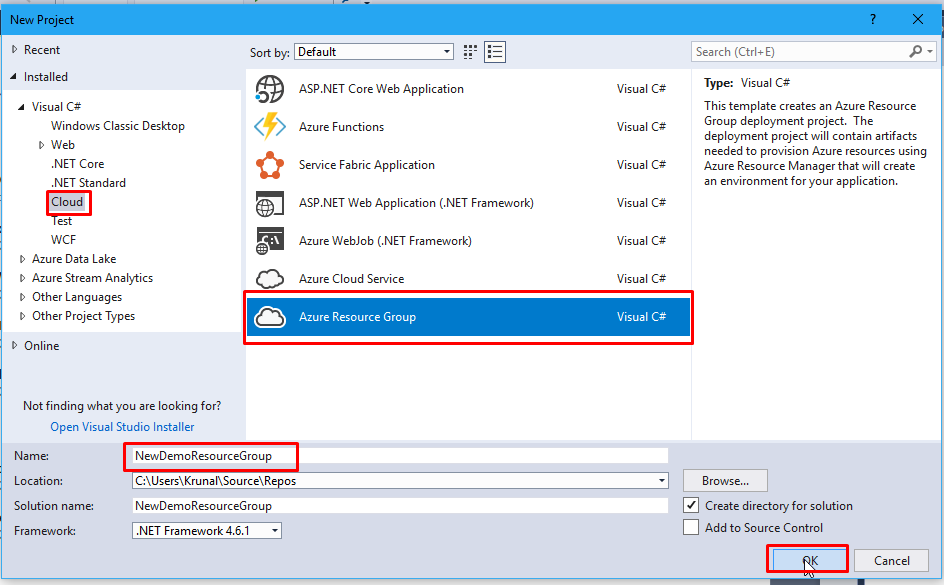Select Azure Cloud Service template name
Image resolution: width=944 pixels, height=585 pixels.
352,279
